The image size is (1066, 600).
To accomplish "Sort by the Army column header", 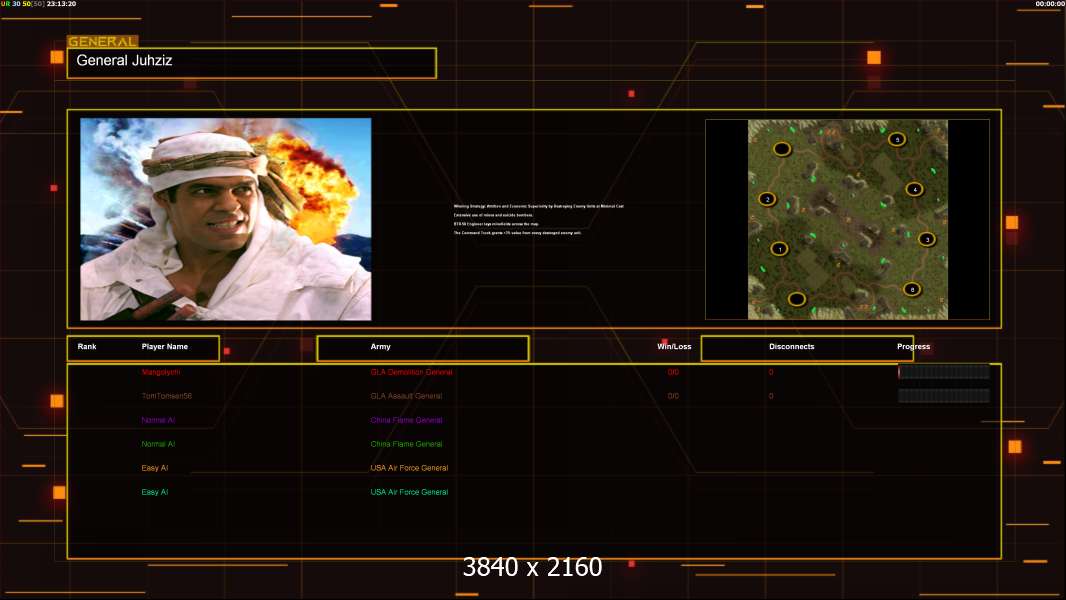I will [381, 347].
